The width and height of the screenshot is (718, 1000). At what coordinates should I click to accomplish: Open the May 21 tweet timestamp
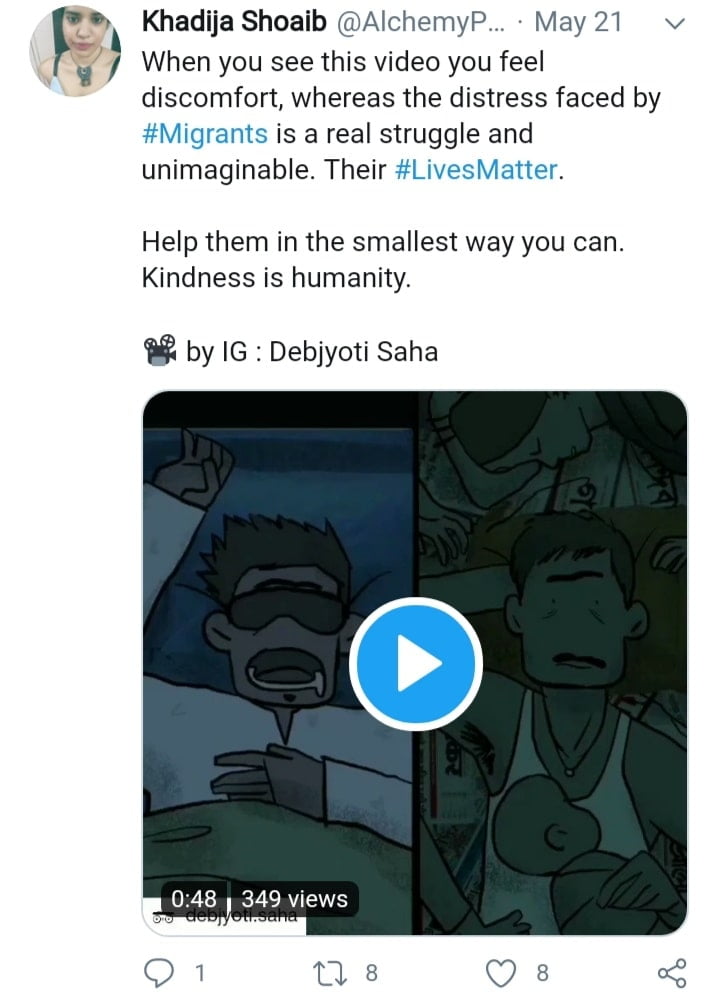coord(579,22)
